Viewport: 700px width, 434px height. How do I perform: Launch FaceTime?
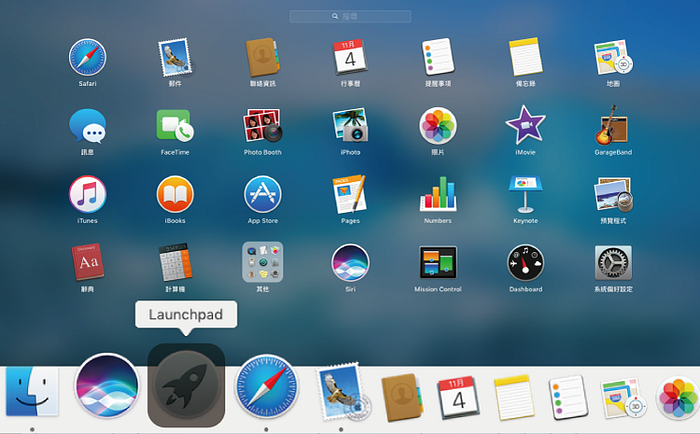coord(175,125)
